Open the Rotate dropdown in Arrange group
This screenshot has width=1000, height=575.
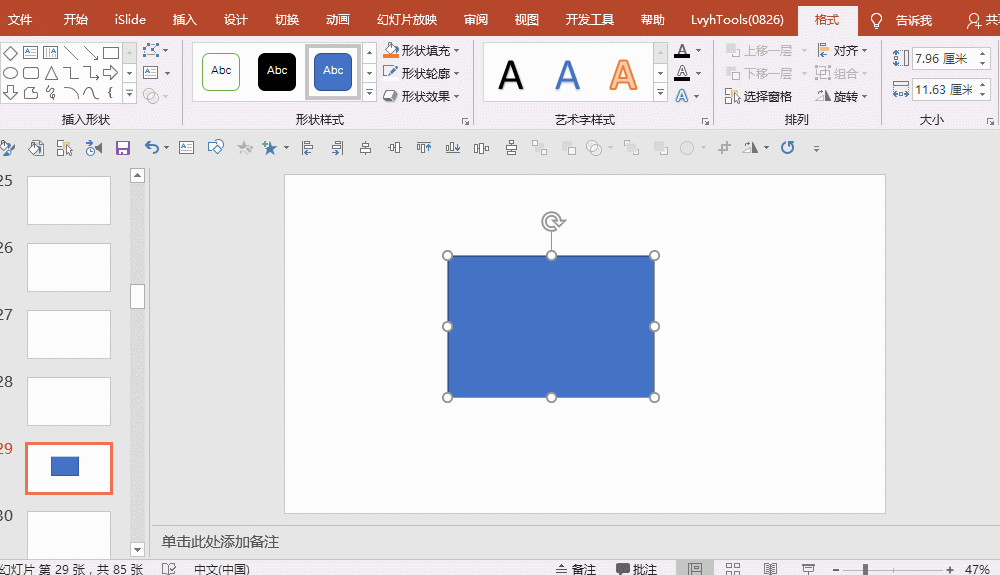pyautogui.click(x=842, y=96)
